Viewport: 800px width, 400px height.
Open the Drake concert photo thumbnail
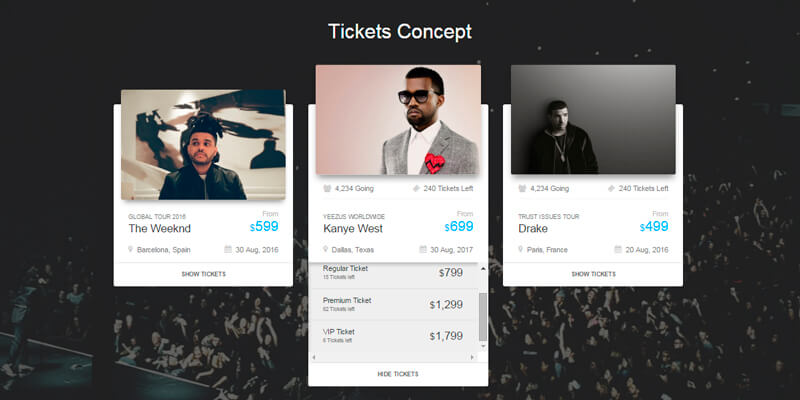pyautogui.click(x=593, y=120)
